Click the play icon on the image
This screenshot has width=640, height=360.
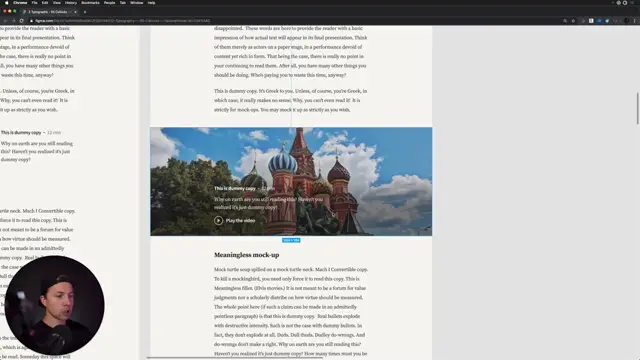click(x=218, y=220)
